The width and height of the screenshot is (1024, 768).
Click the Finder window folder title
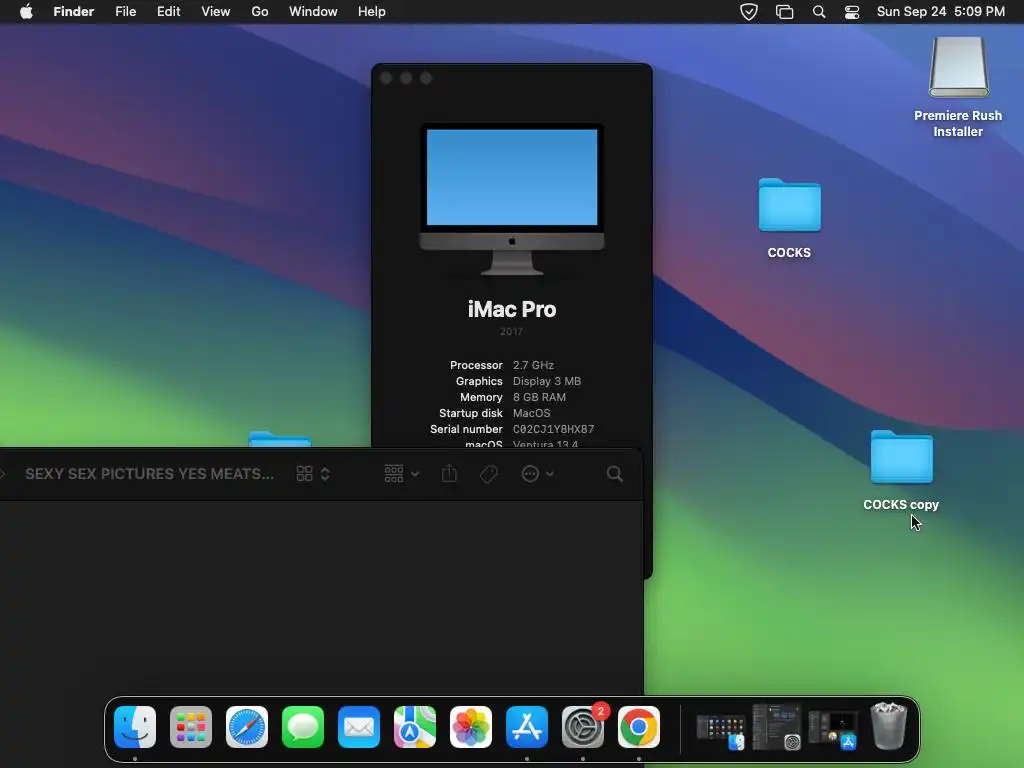[x=150, y=473]
